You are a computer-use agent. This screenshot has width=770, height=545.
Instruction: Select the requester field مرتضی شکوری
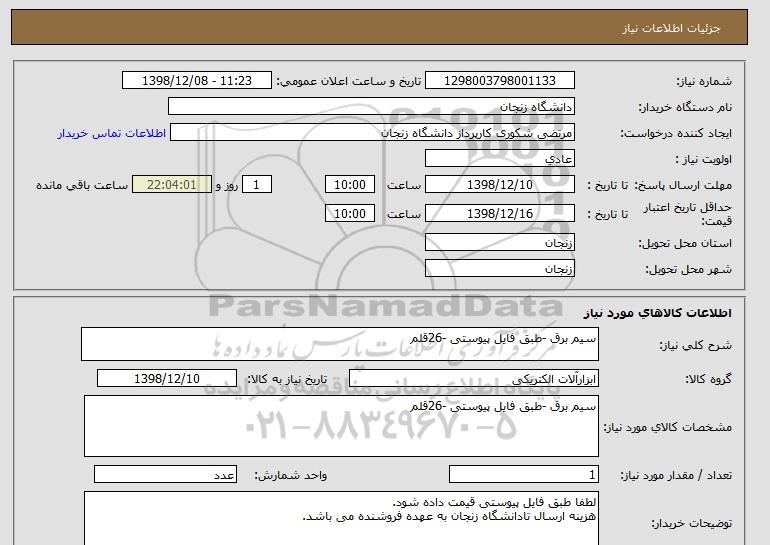tap(372, 133)
